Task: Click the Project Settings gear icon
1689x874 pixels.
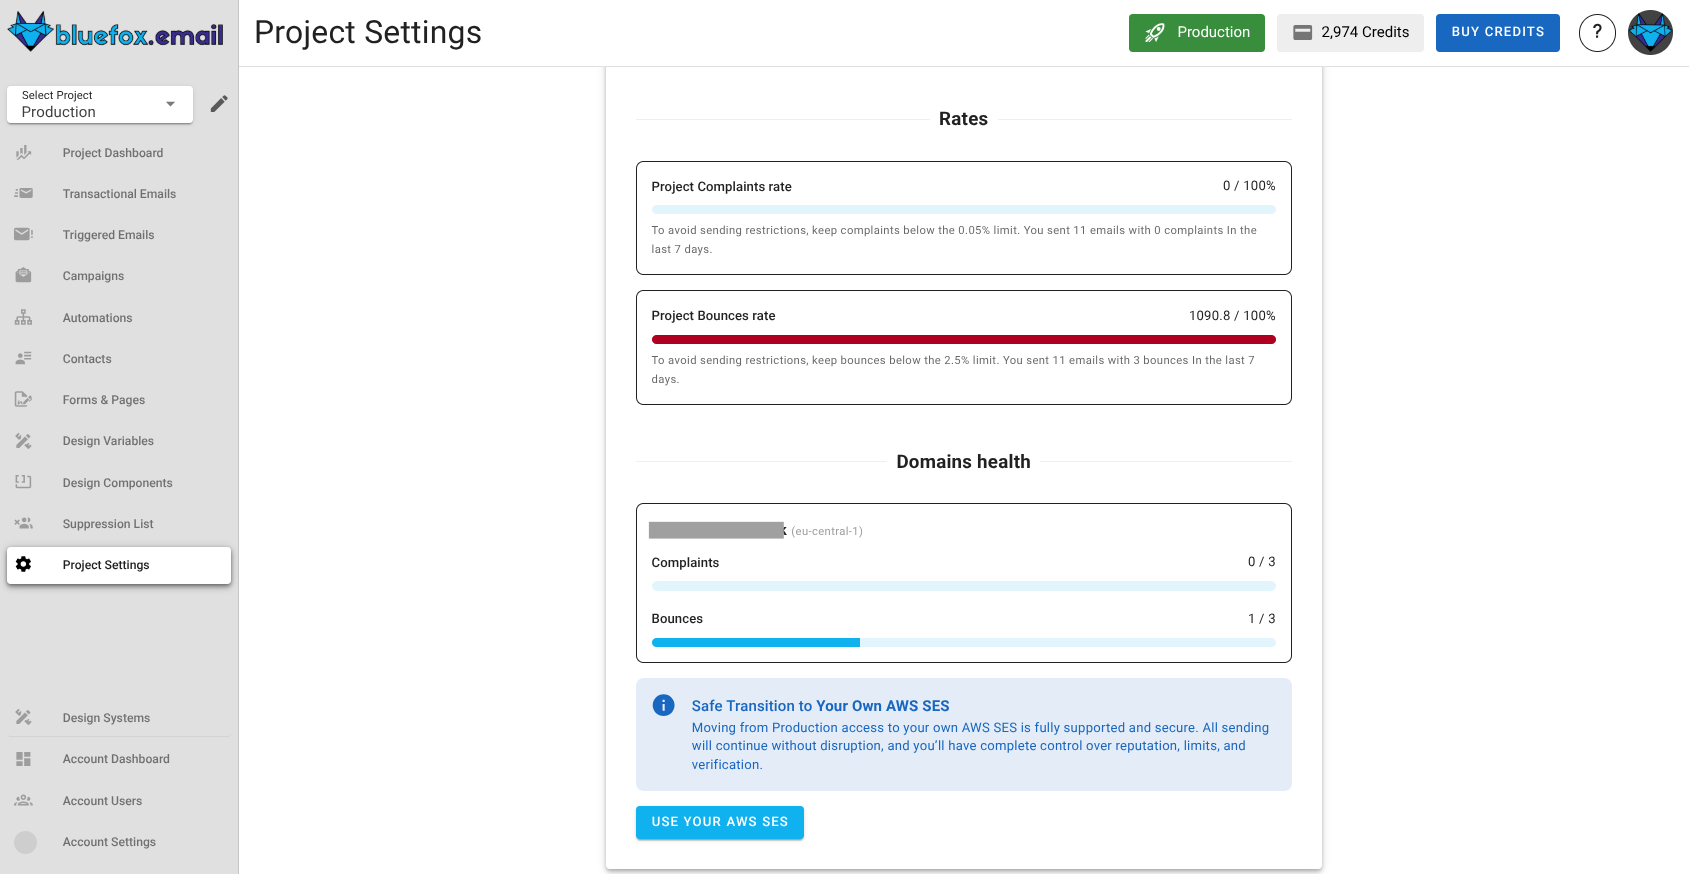Action: click(x=24, y=565)
